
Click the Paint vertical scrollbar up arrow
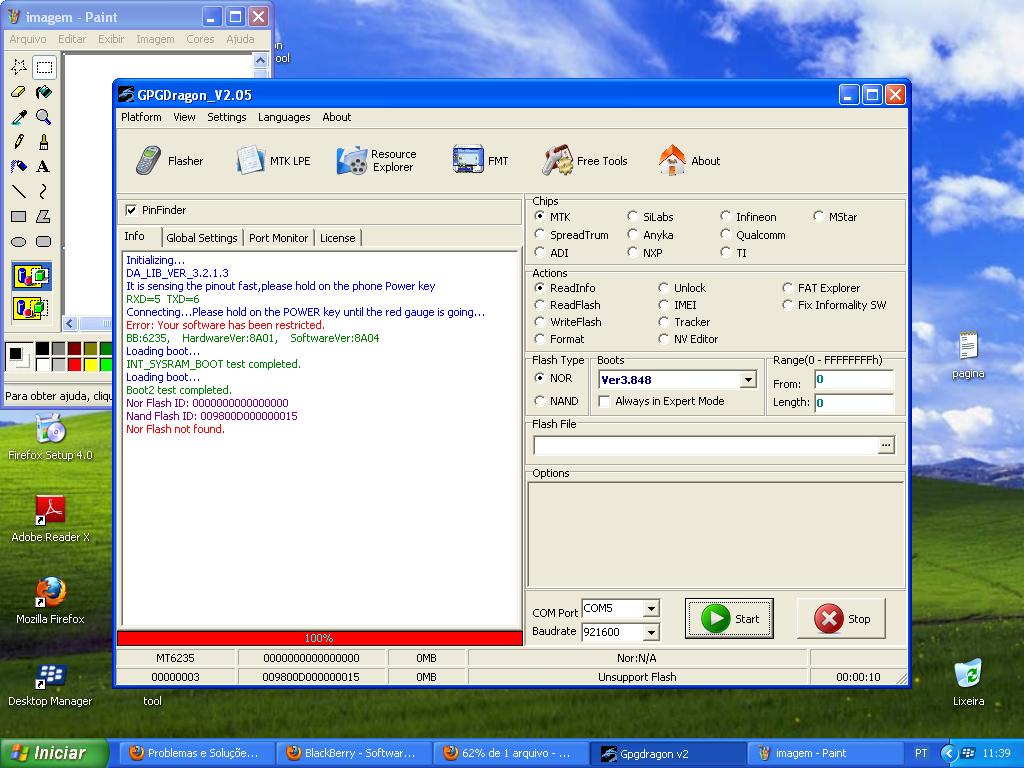point(261,61)
